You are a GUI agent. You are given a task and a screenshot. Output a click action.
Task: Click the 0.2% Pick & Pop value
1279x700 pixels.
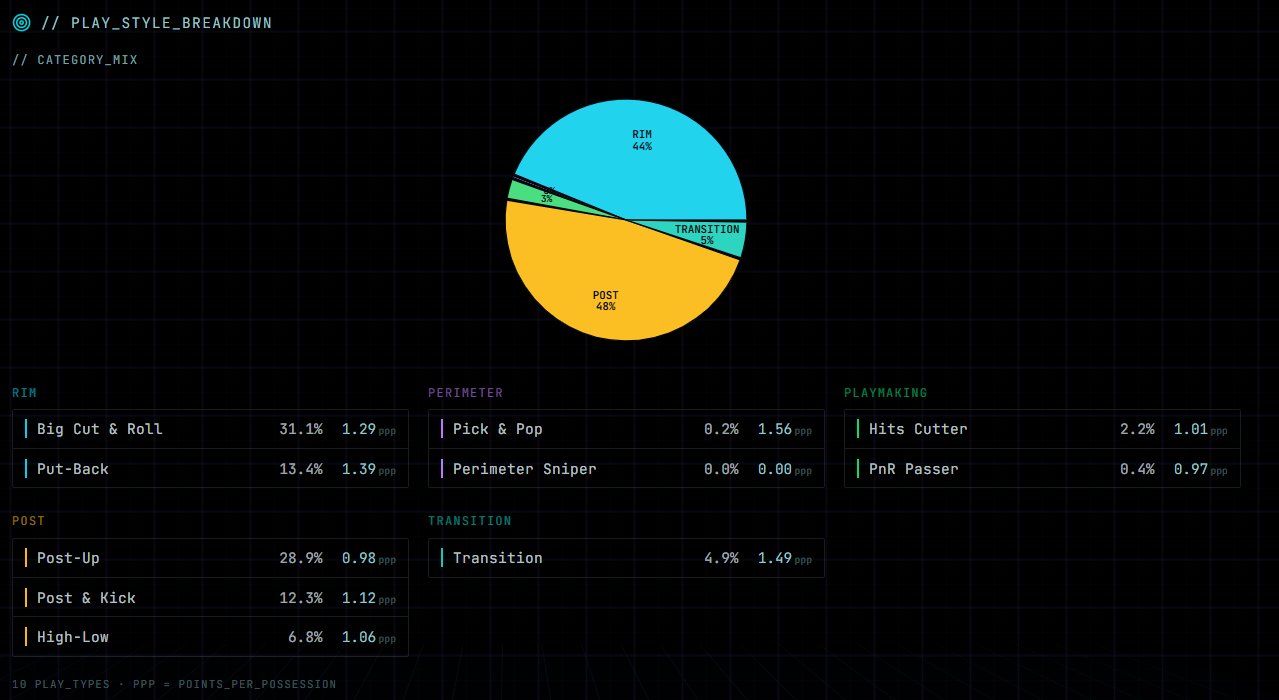pos(721,429)
